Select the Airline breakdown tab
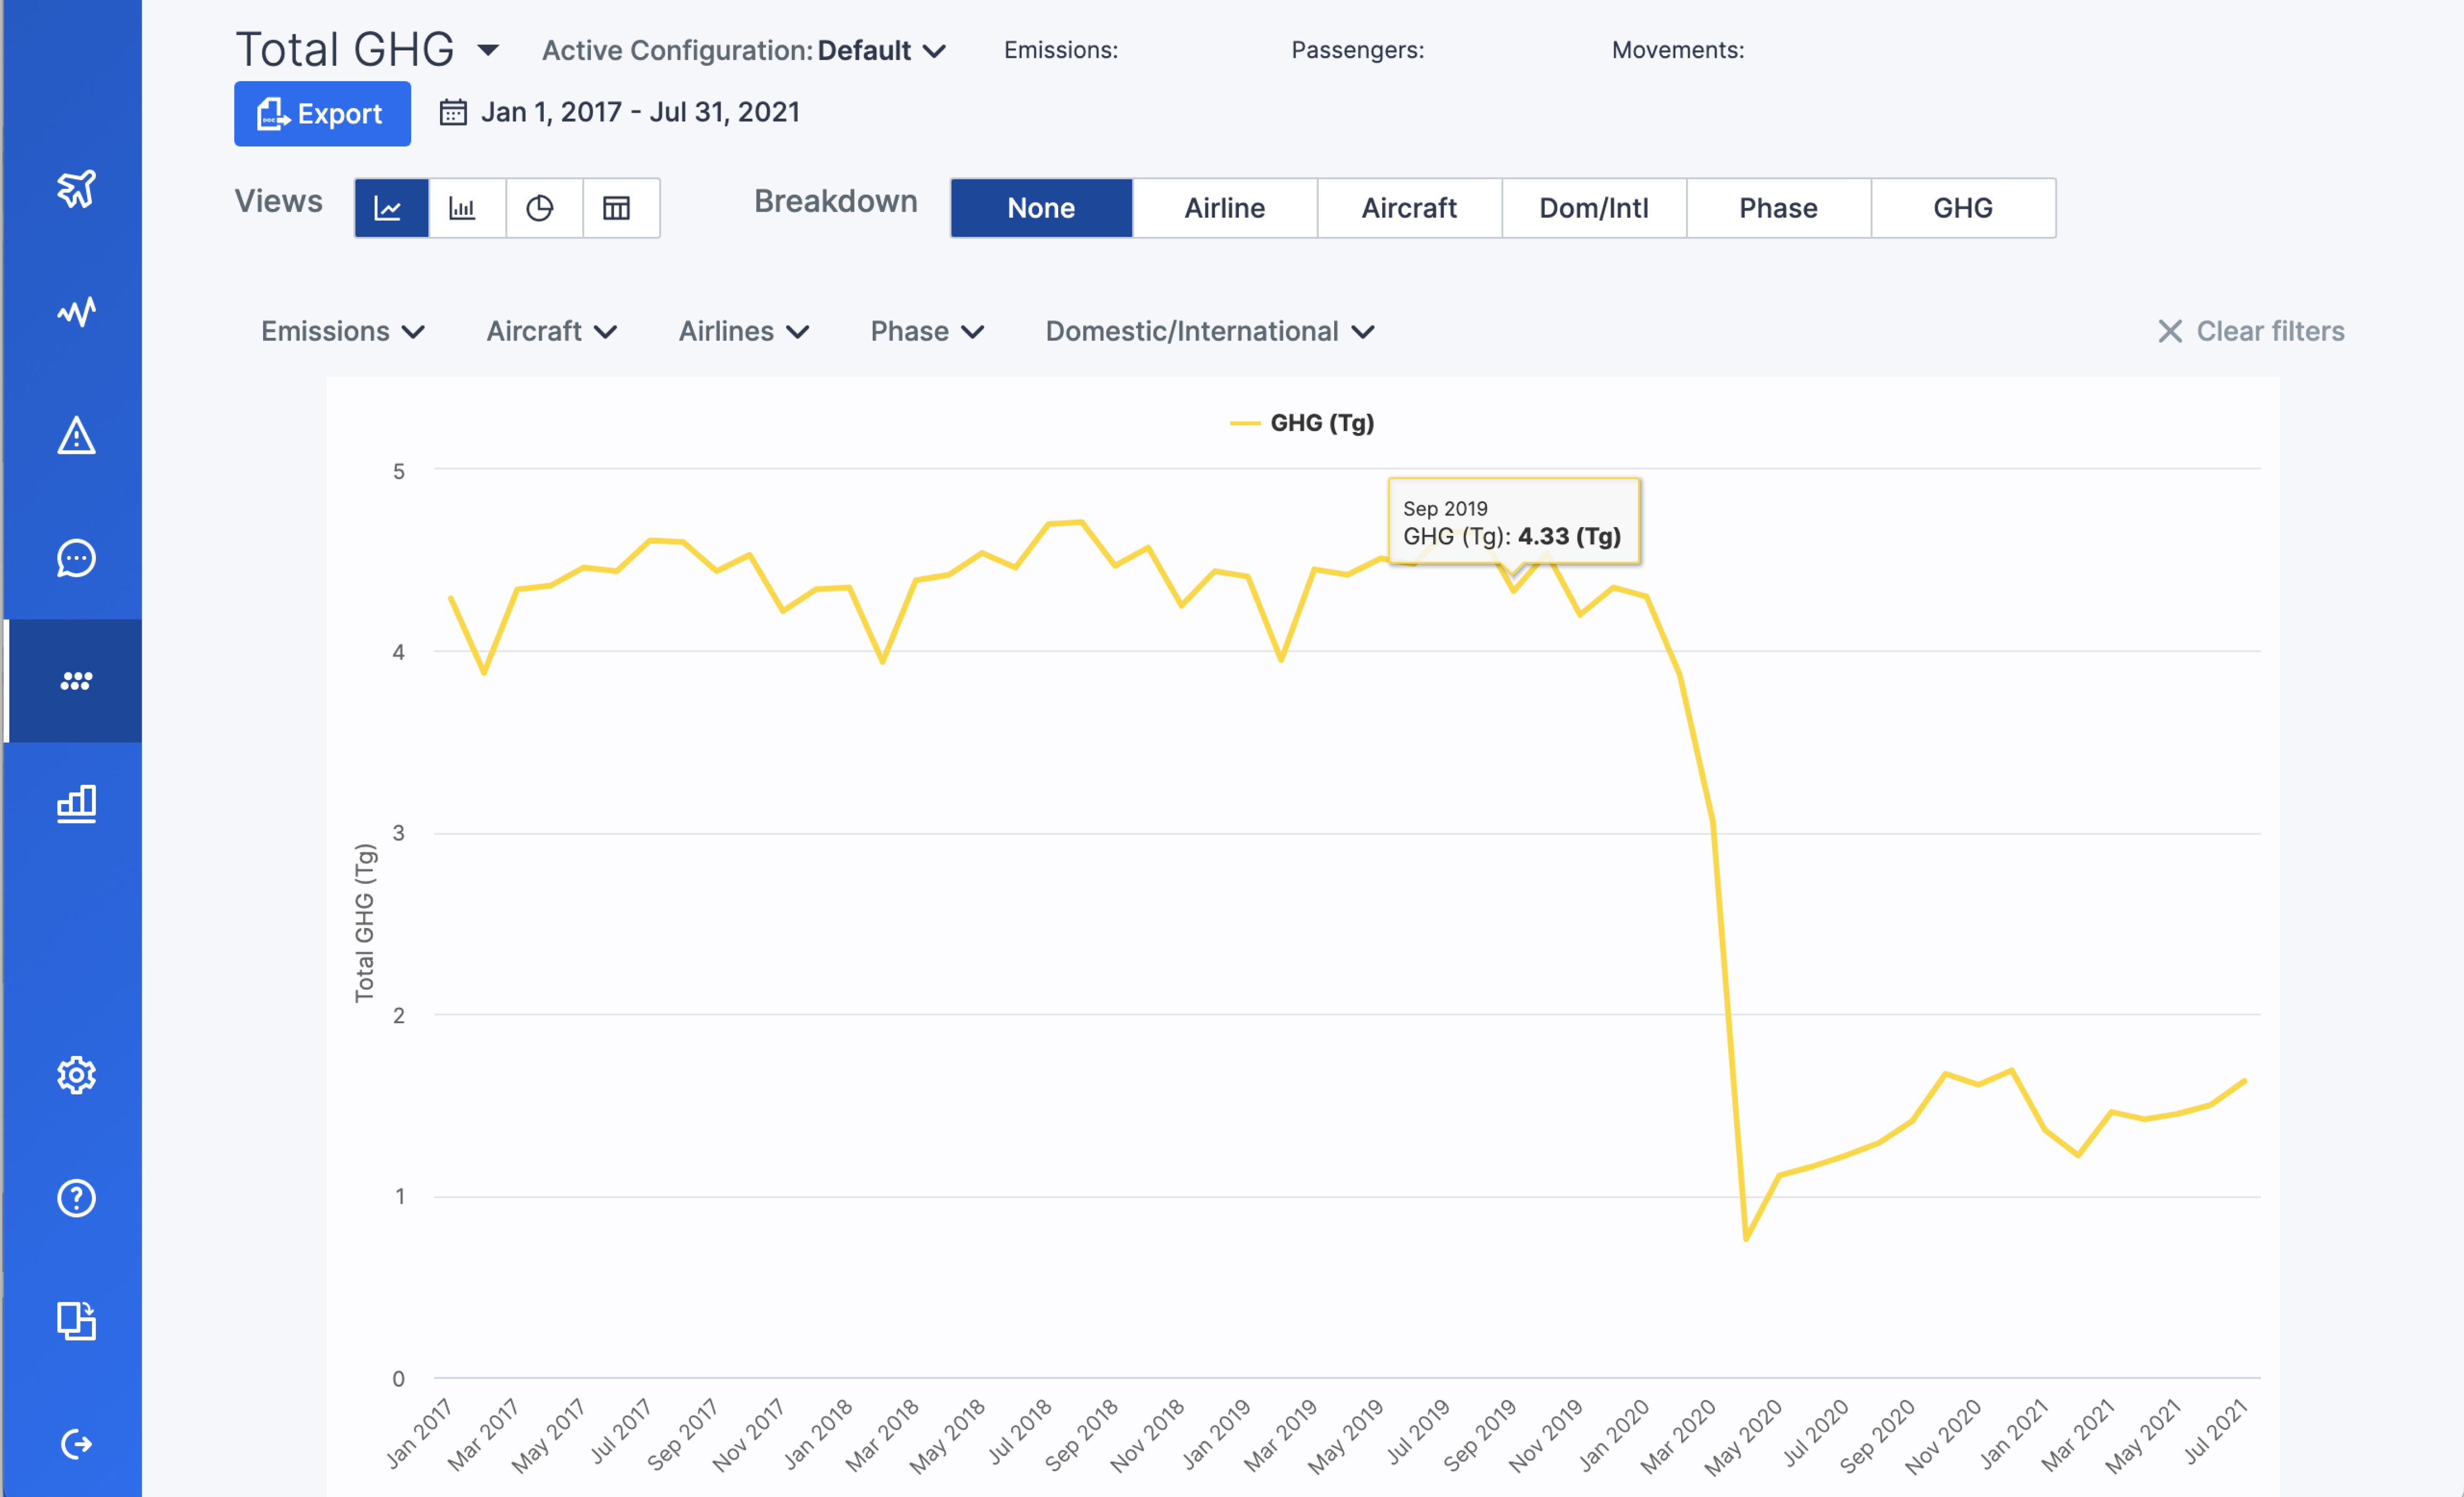The width and height of the screenshot is (2464, 1497). (1224, 208)
